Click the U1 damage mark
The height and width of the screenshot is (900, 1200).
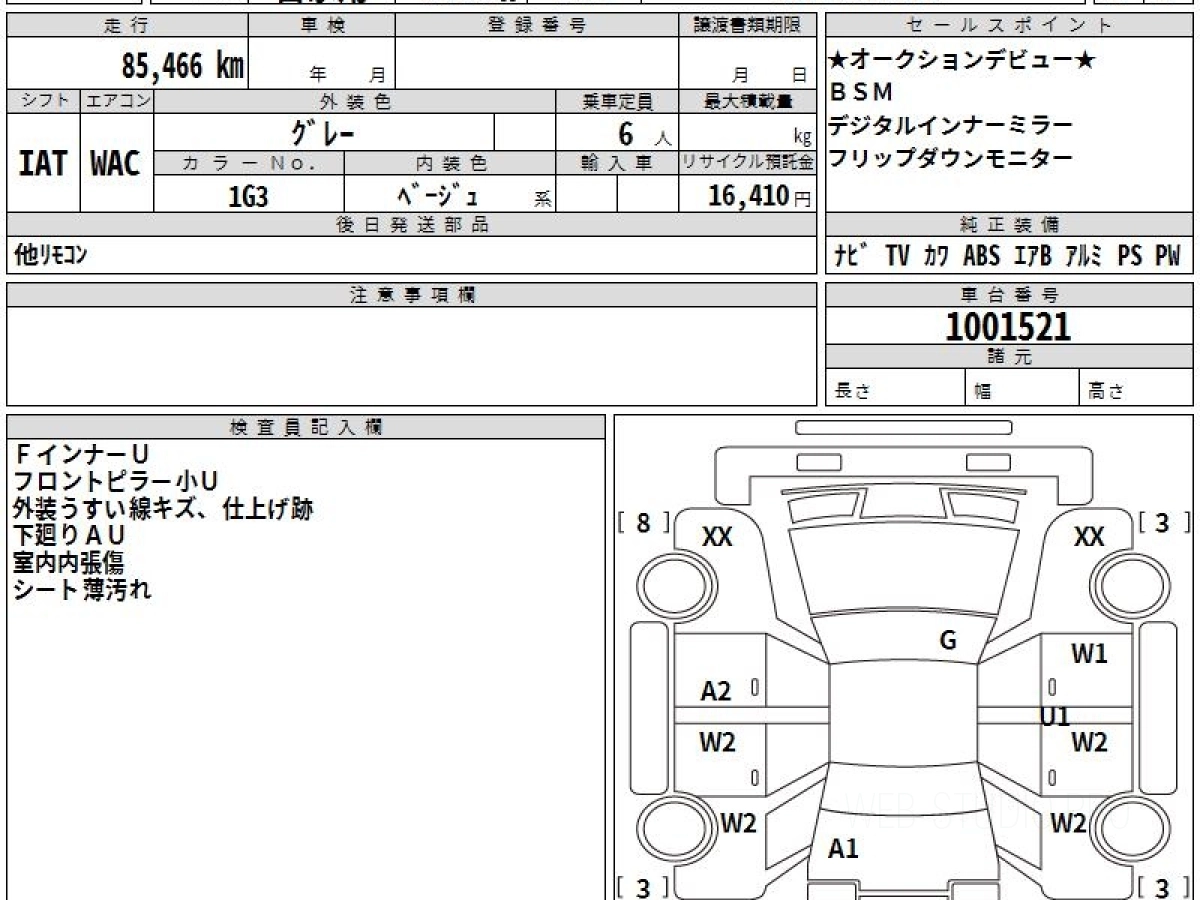point(1055,716)
